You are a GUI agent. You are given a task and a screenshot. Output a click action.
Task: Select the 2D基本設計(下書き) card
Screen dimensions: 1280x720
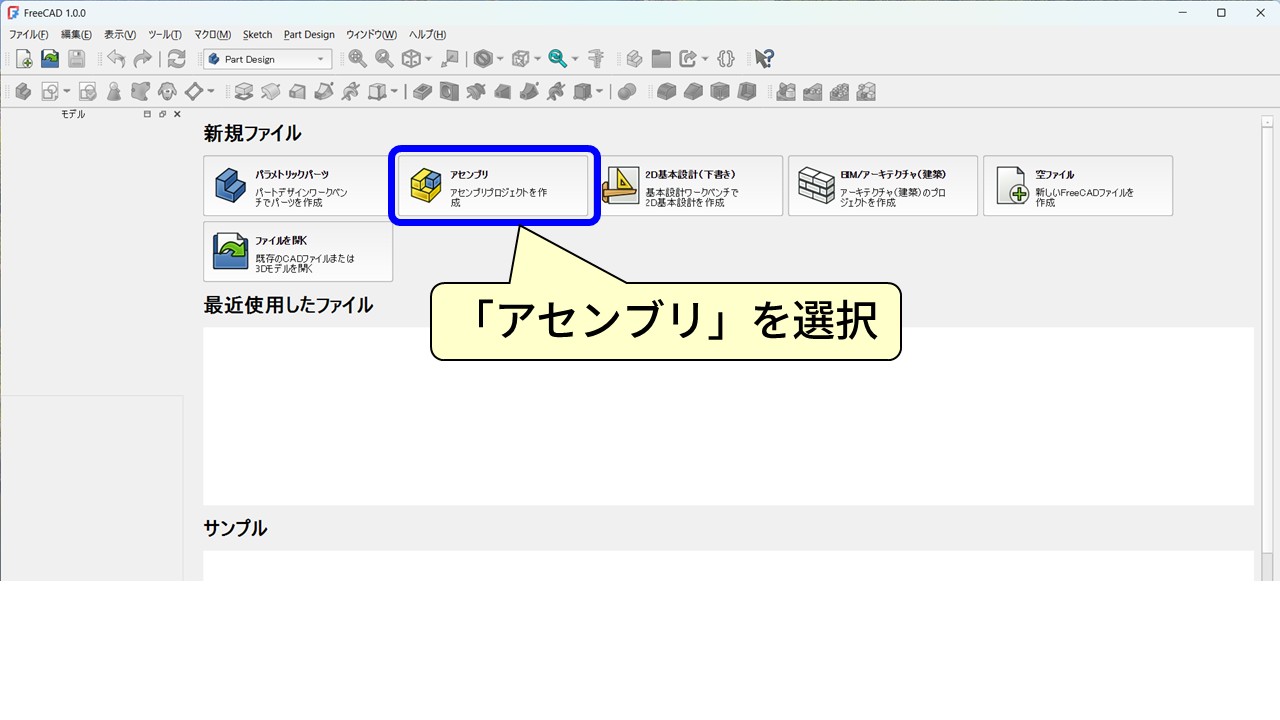click(x=688, y=186)
